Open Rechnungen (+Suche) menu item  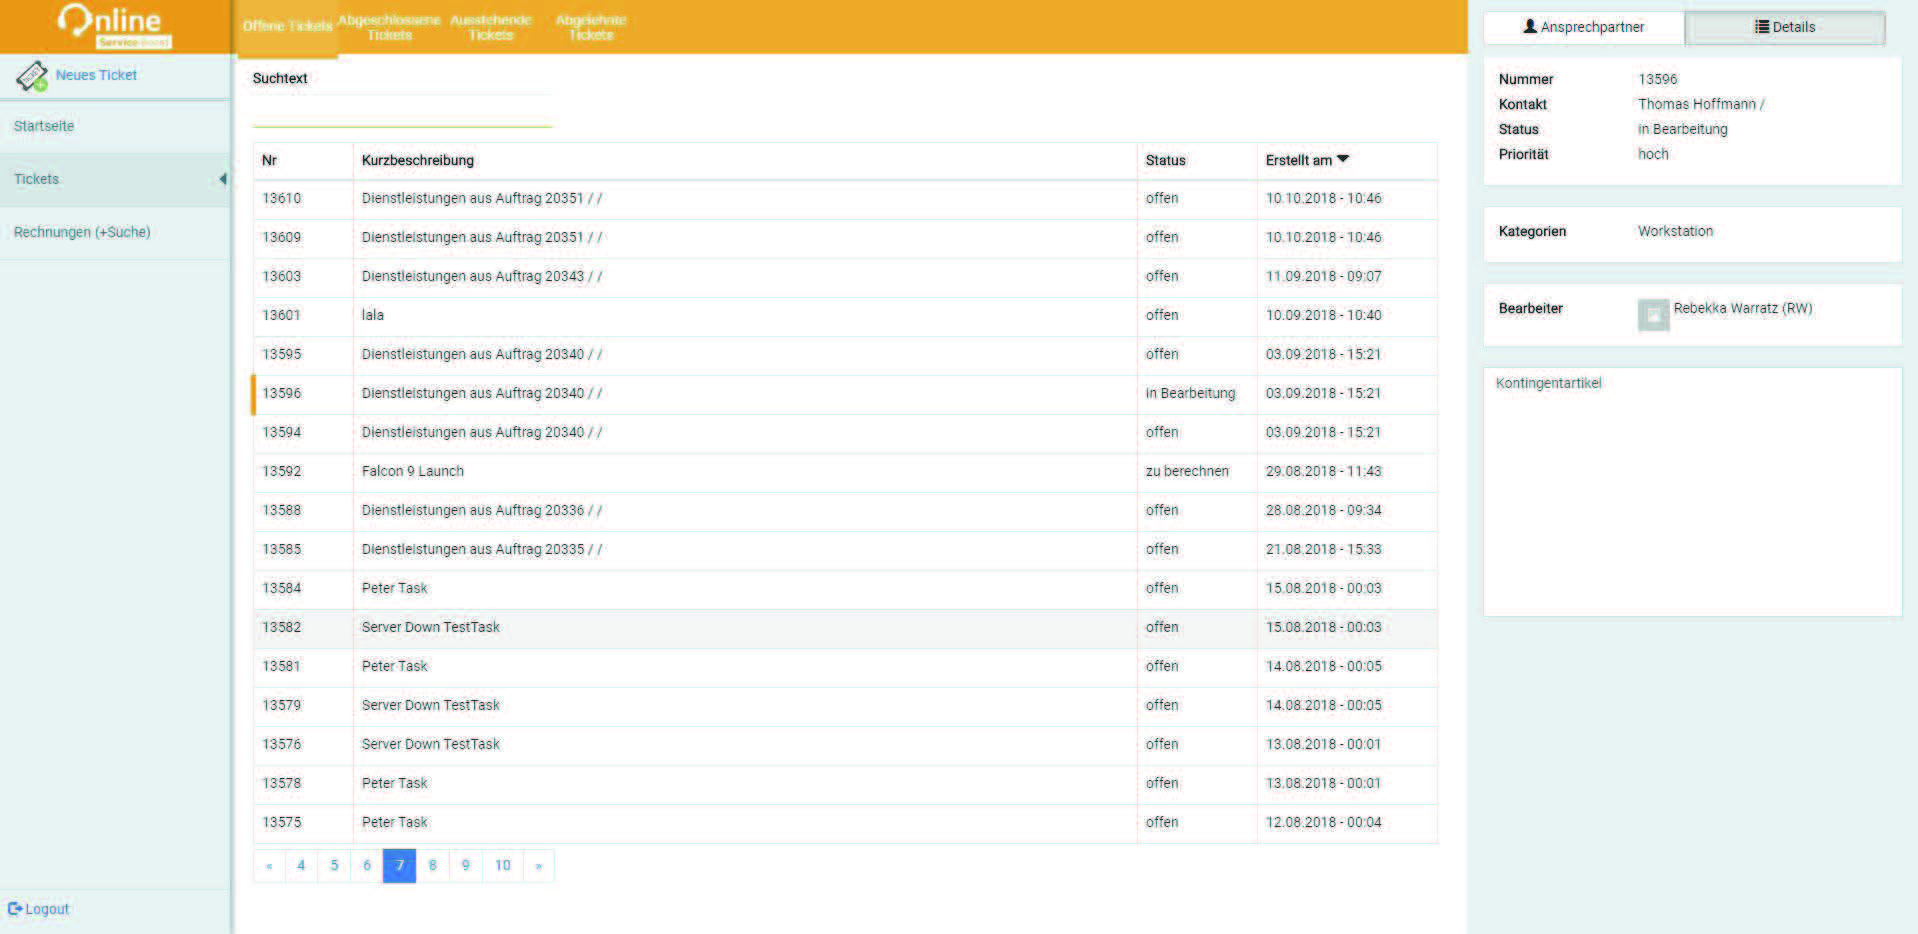pos(82,232)
